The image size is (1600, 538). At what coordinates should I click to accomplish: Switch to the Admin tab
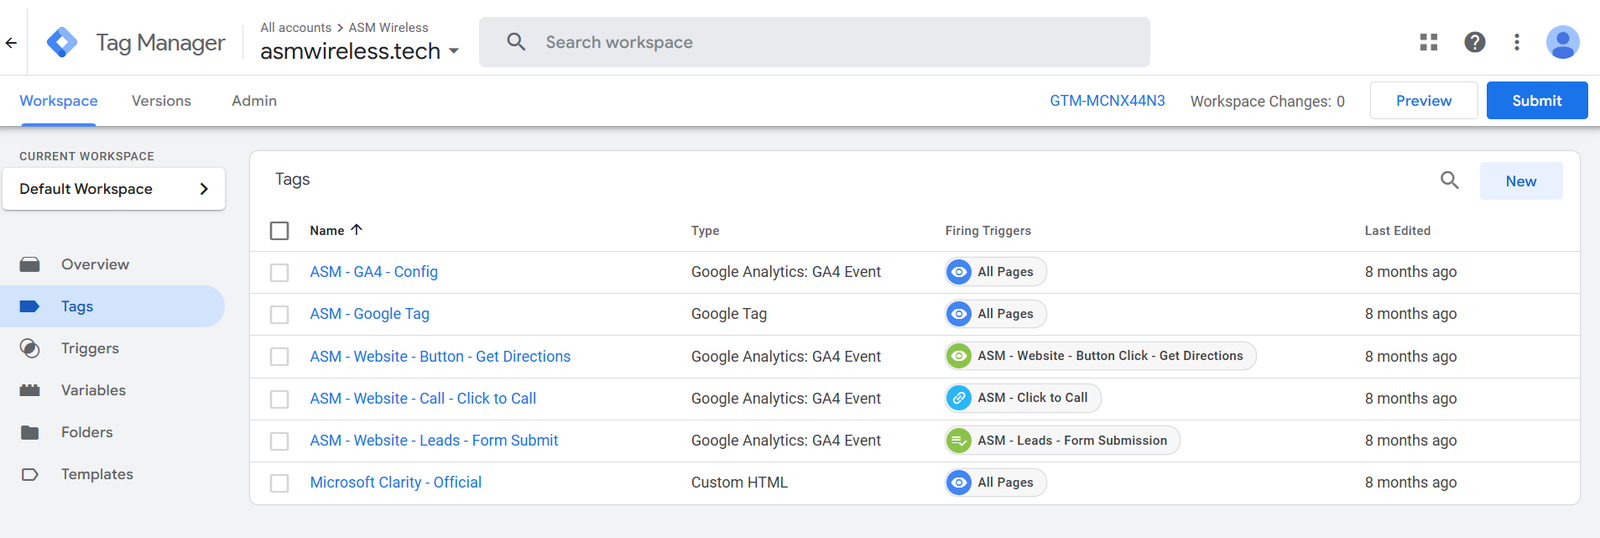coord(254,101)
